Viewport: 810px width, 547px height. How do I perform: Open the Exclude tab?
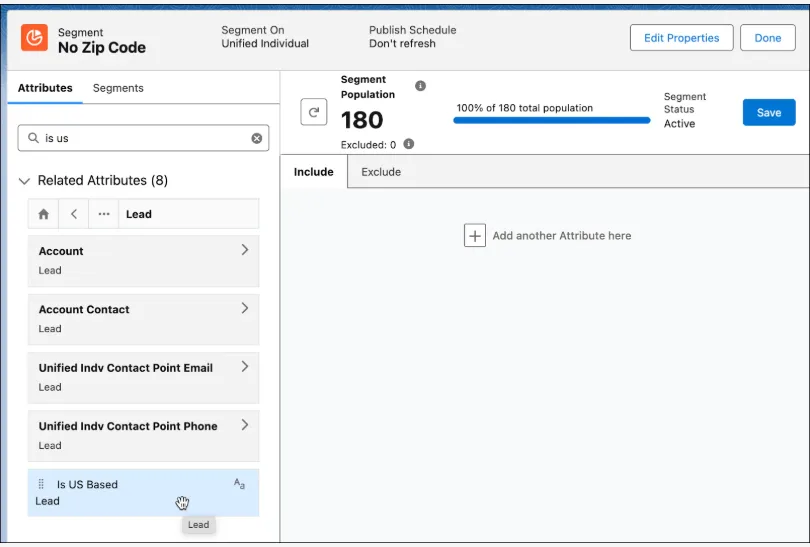381,172
